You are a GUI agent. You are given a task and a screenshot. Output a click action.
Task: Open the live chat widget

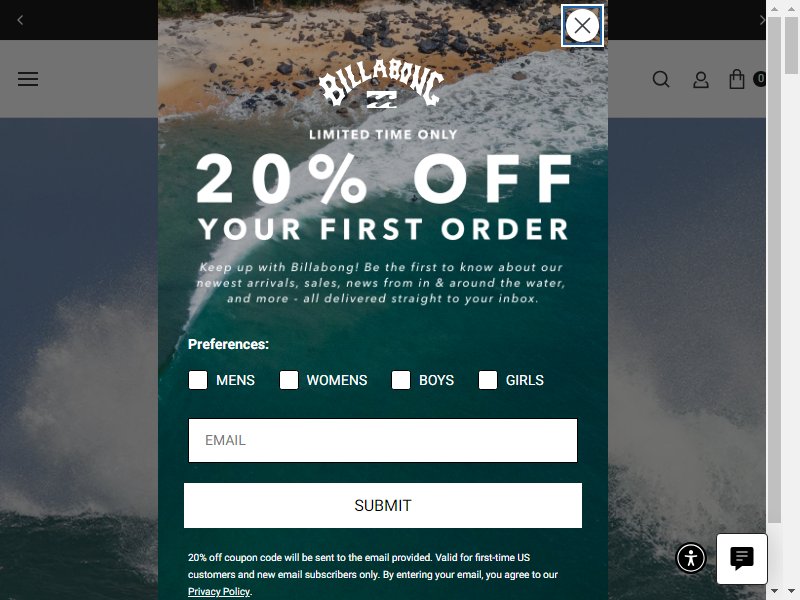tap(742, 559)
